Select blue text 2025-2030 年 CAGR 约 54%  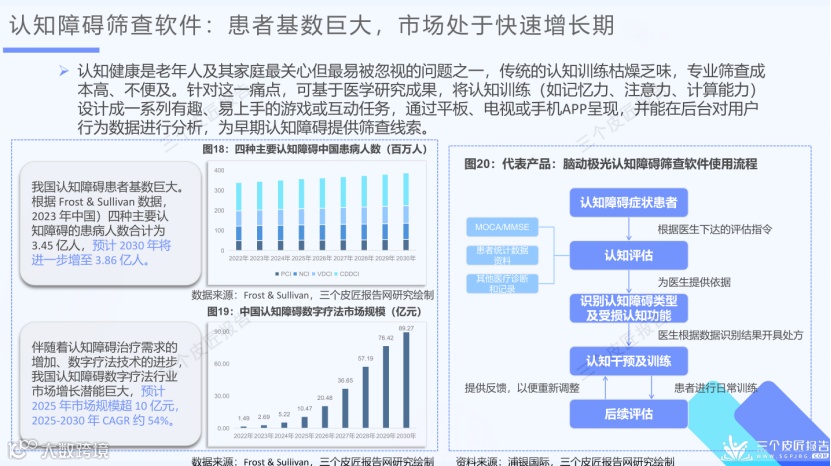coord(103,420)
